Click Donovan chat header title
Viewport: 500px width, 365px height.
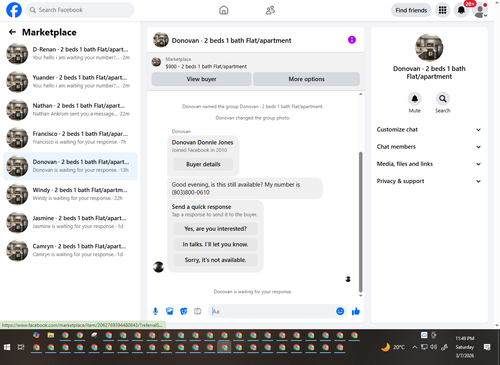pos(231,40)
